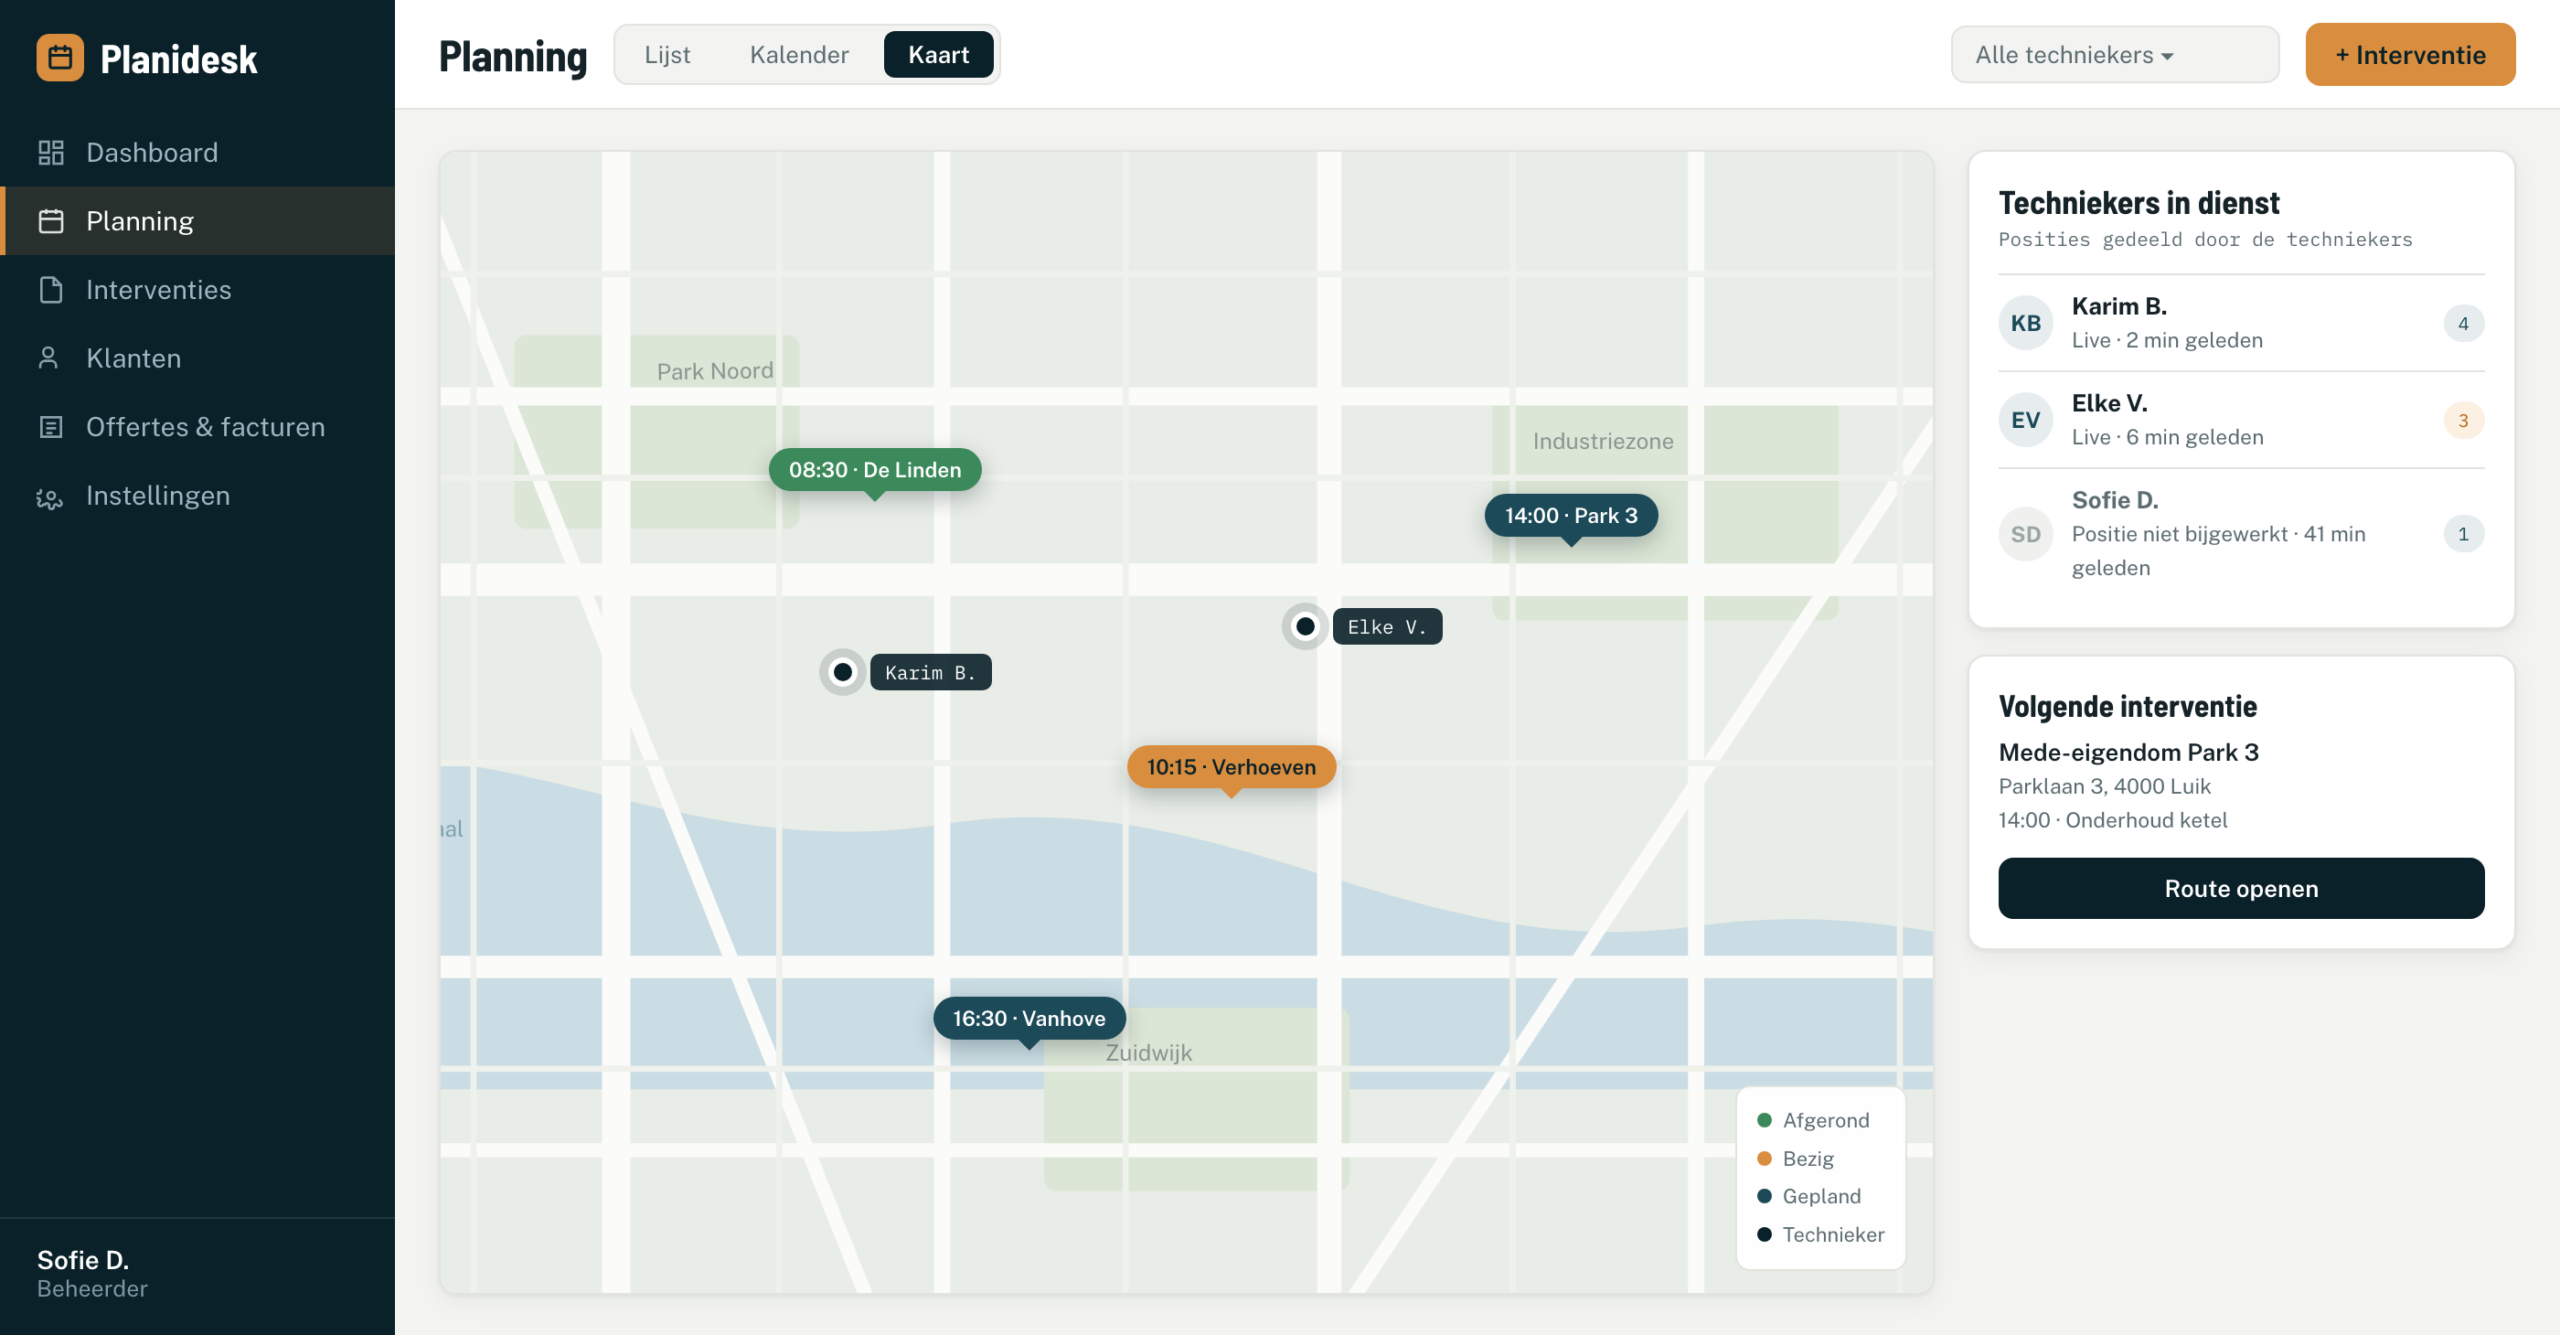Screen dimensions: 2560x1335
Task: Open the 16:30 Vanhove map marker
Action: [x=1029, y=1018]
